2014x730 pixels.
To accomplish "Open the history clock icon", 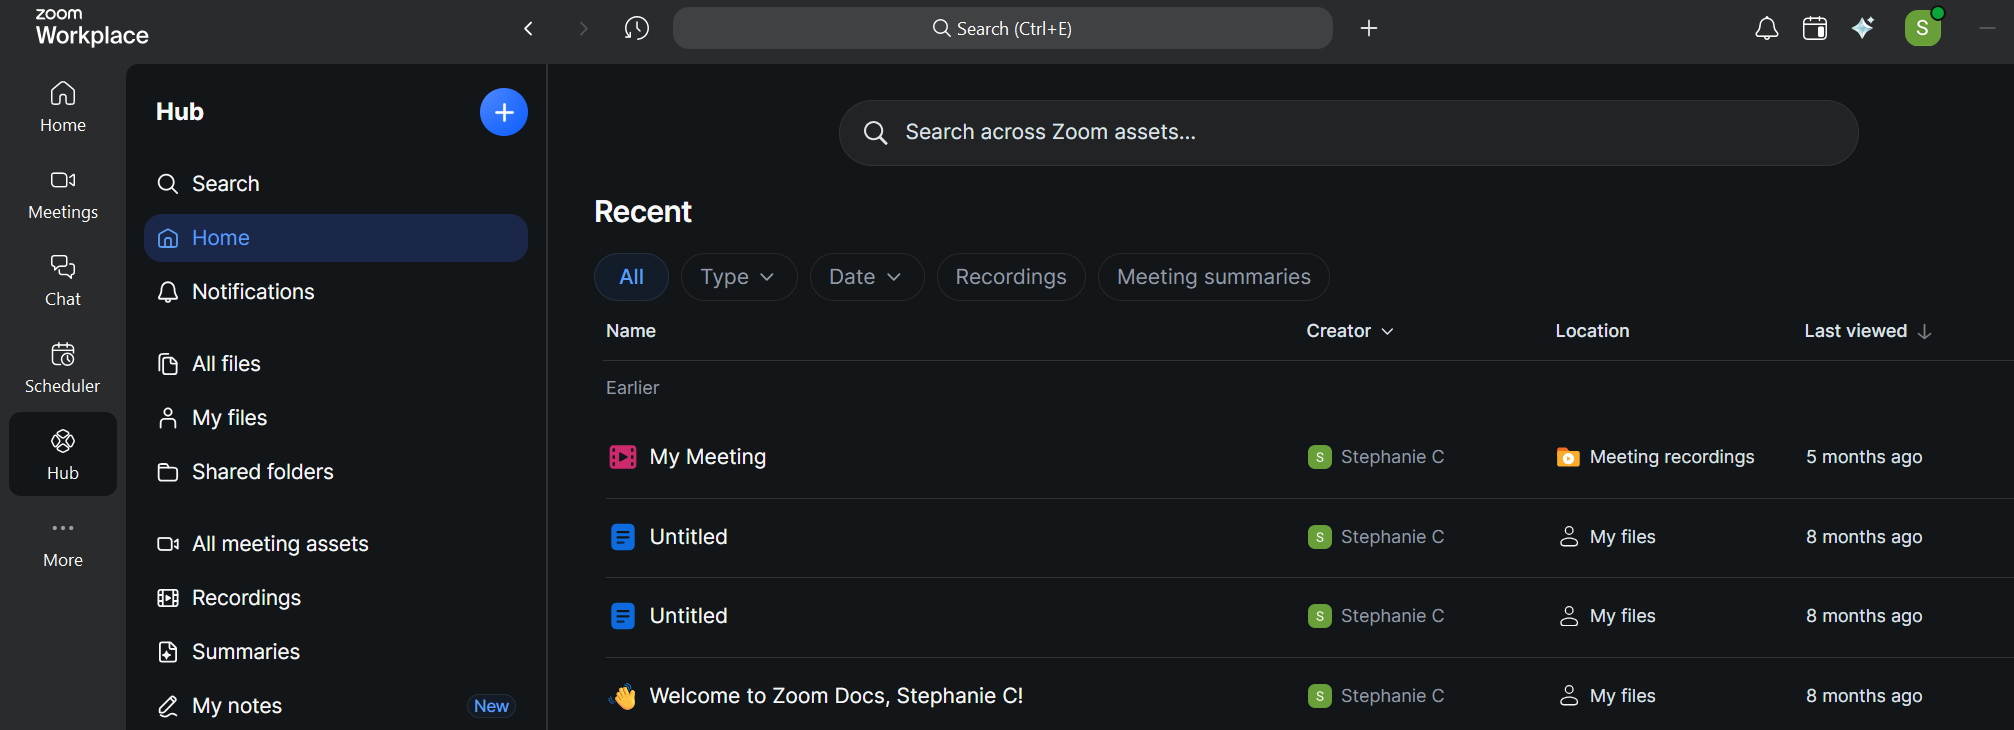I will pos(637,28).
